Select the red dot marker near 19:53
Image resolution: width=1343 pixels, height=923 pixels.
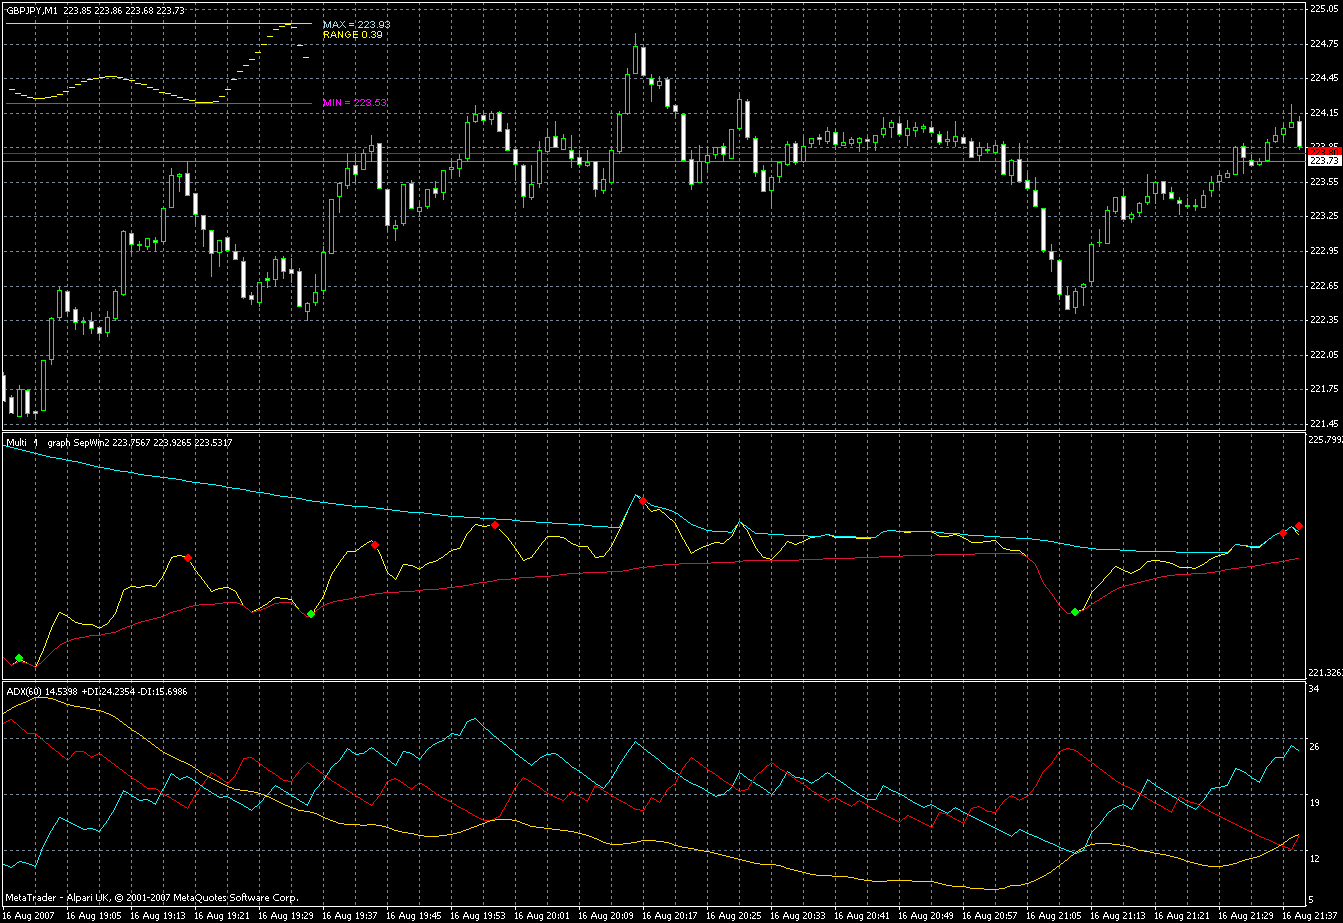[x=495, y=524]
